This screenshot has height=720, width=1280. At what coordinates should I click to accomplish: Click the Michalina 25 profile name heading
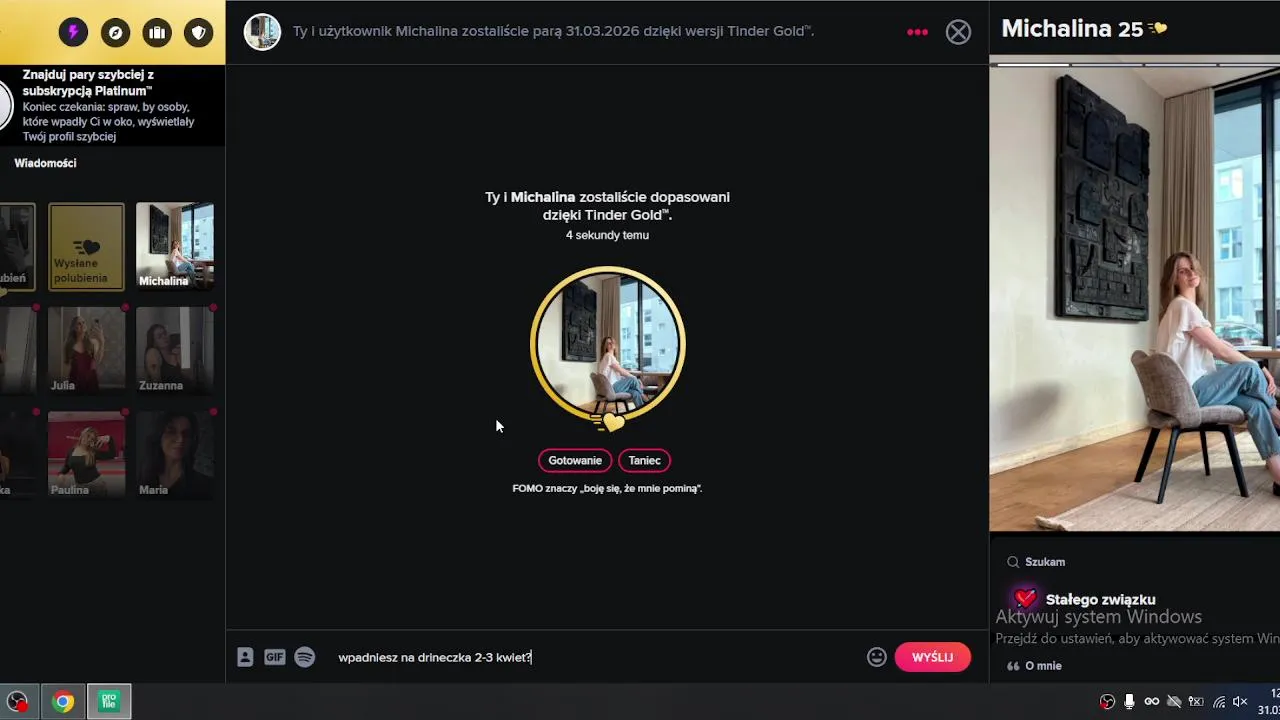click(1072, 29)
